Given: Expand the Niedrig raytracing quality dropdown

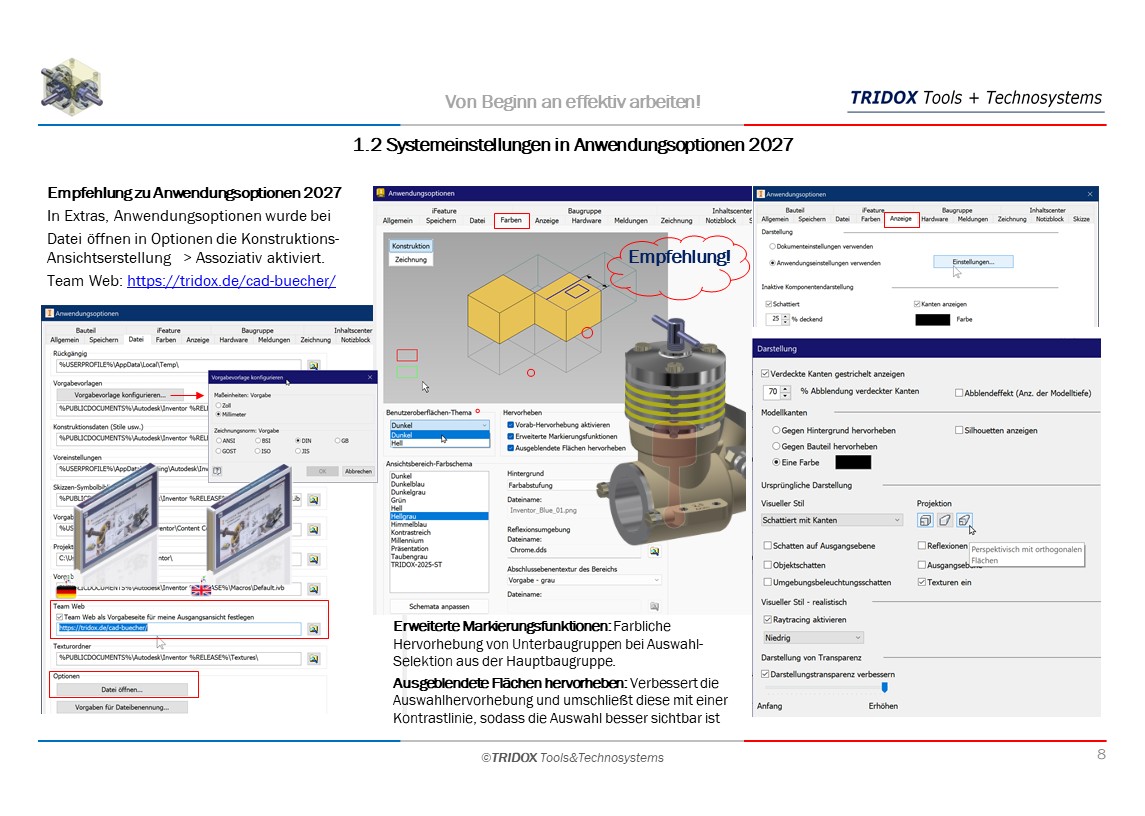Looking at the screenshot, I should [x=812, y=637].
